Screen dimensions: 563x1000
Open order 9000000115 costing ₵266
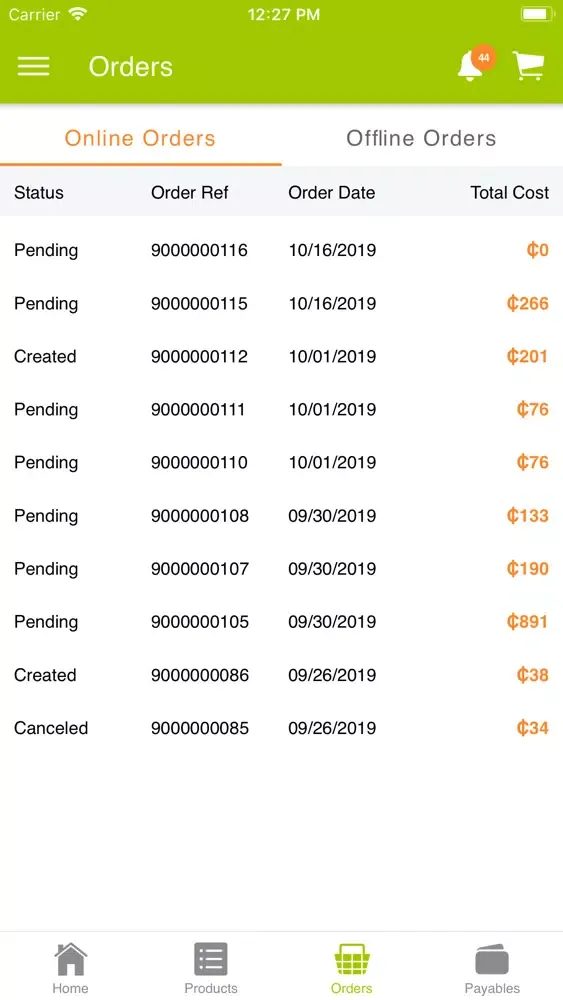(281, 303)
